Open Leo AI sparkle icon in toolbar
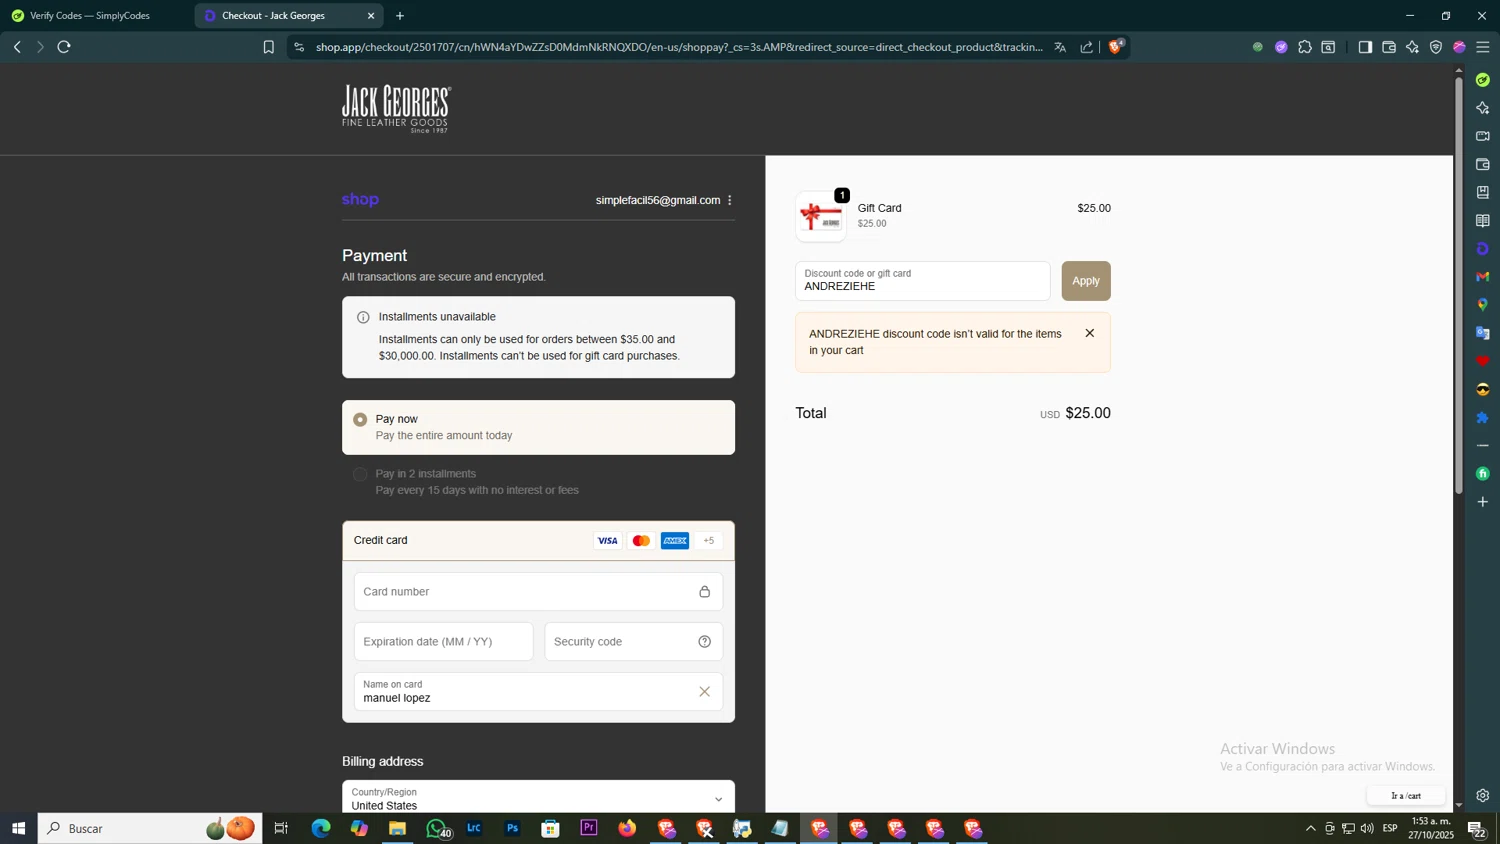Viewport: 1500px width, 844px height. pos(1412,47)
